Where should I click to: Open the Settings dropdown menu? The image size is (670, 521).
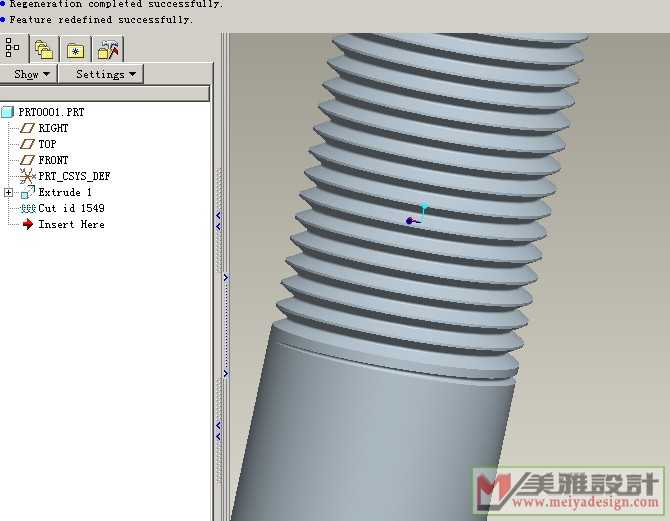point(101,74)
